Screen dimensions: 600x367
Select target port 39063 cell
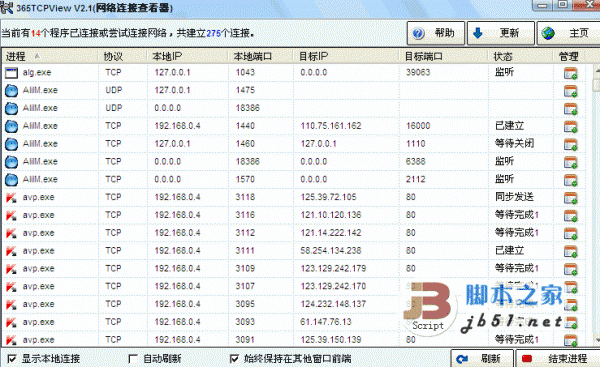tap(418, 72)
